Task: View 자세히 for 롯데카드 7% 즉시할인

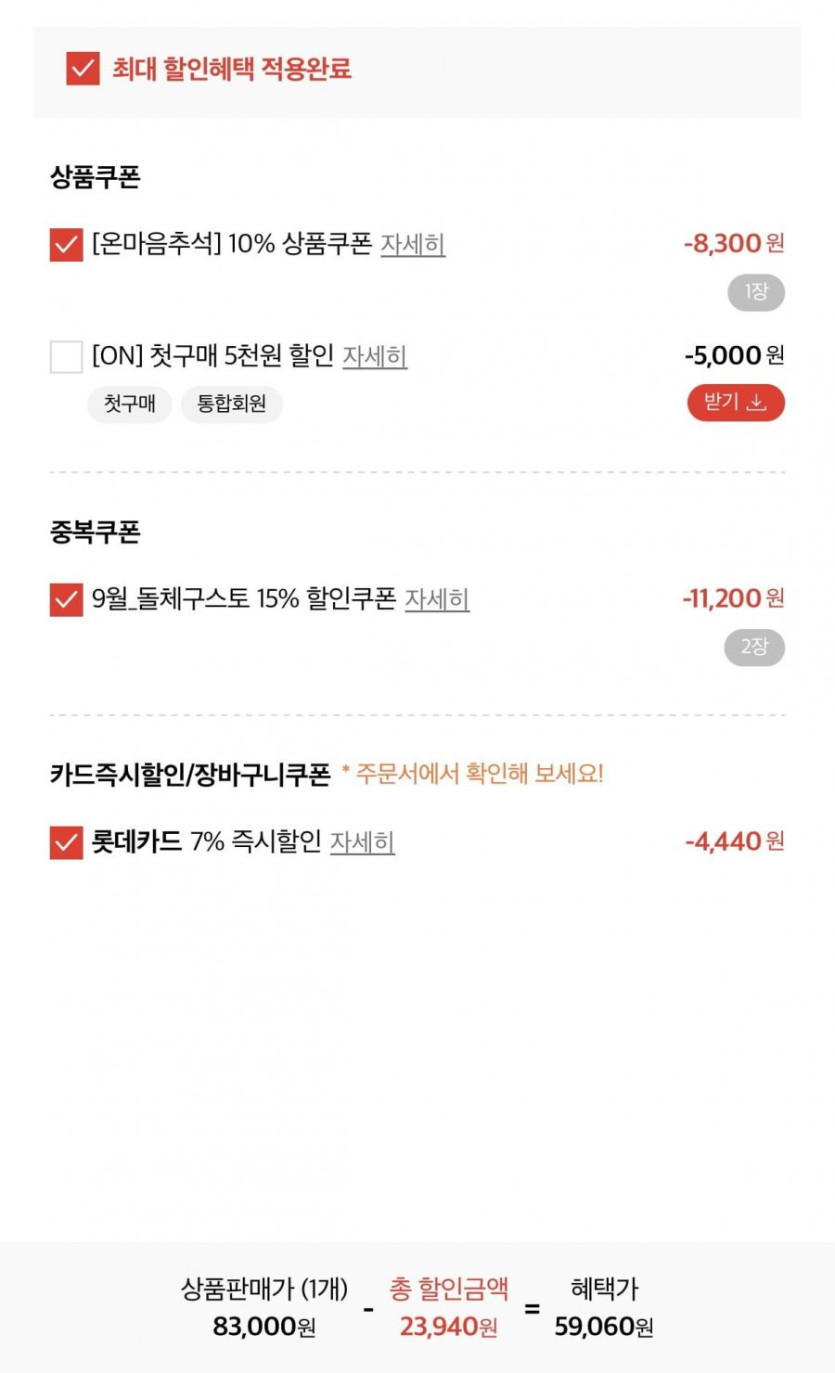Action: click(362, 842)
